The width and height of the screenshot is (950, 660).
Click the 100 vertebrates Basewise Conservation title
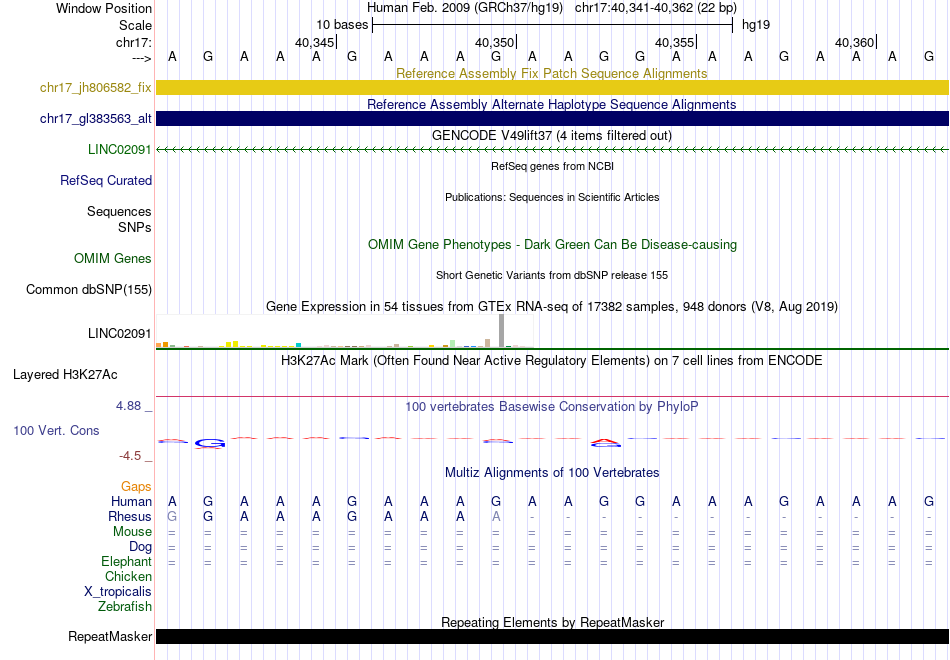552,407
